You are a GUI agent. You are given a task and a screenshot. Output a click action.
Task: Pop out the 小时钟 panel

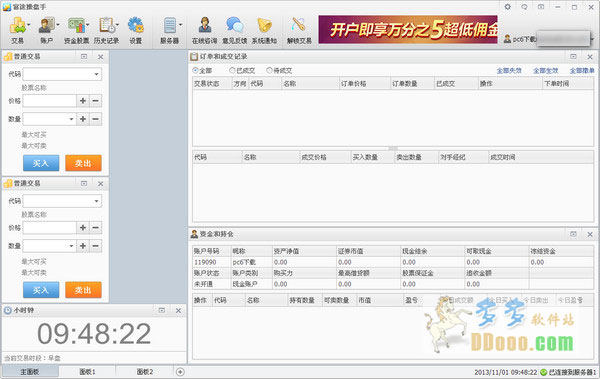coord(161,310)
